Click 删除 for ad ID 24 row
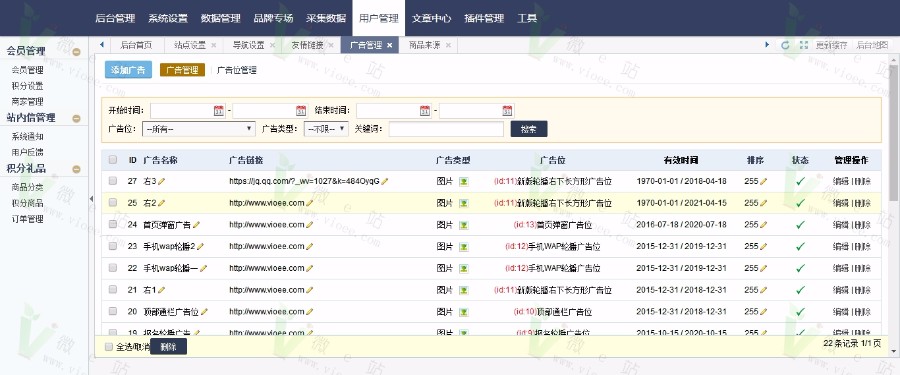 [x=862, y=225]
